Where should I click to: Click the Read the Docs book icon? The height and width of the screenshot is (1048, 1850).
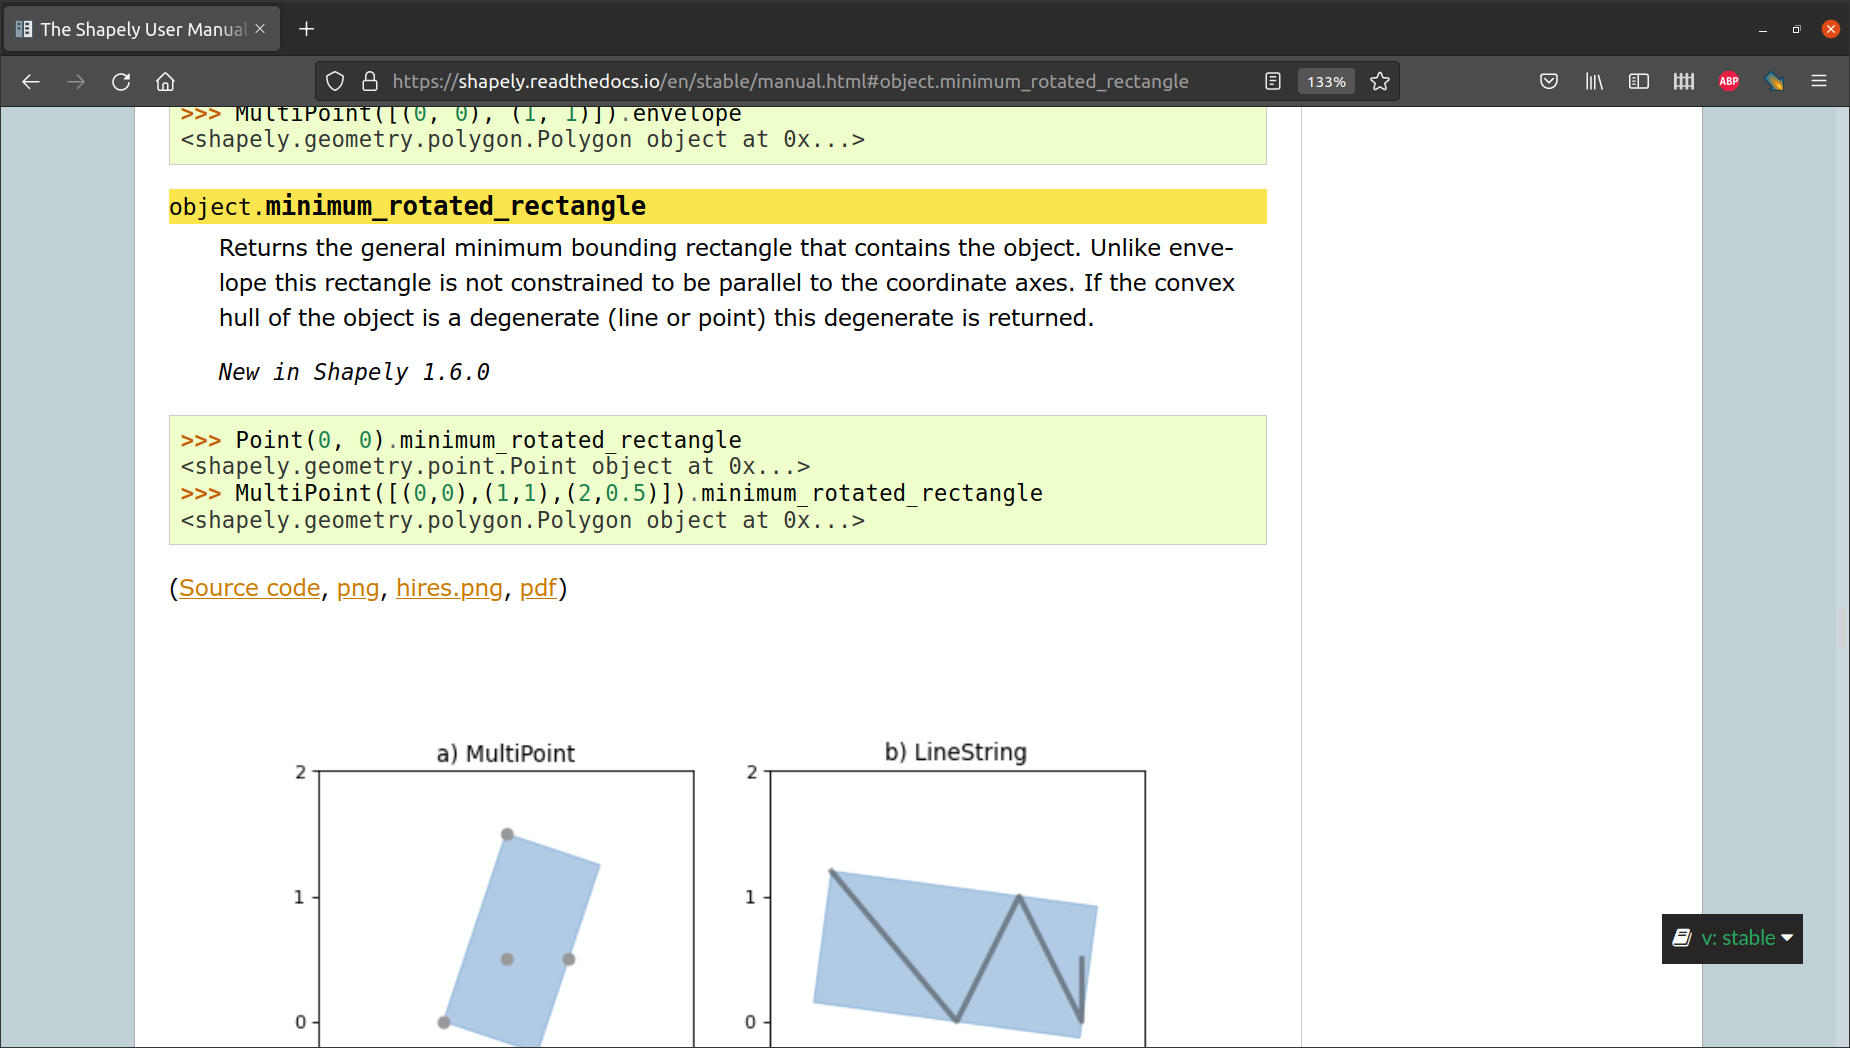coord(1682,938)
